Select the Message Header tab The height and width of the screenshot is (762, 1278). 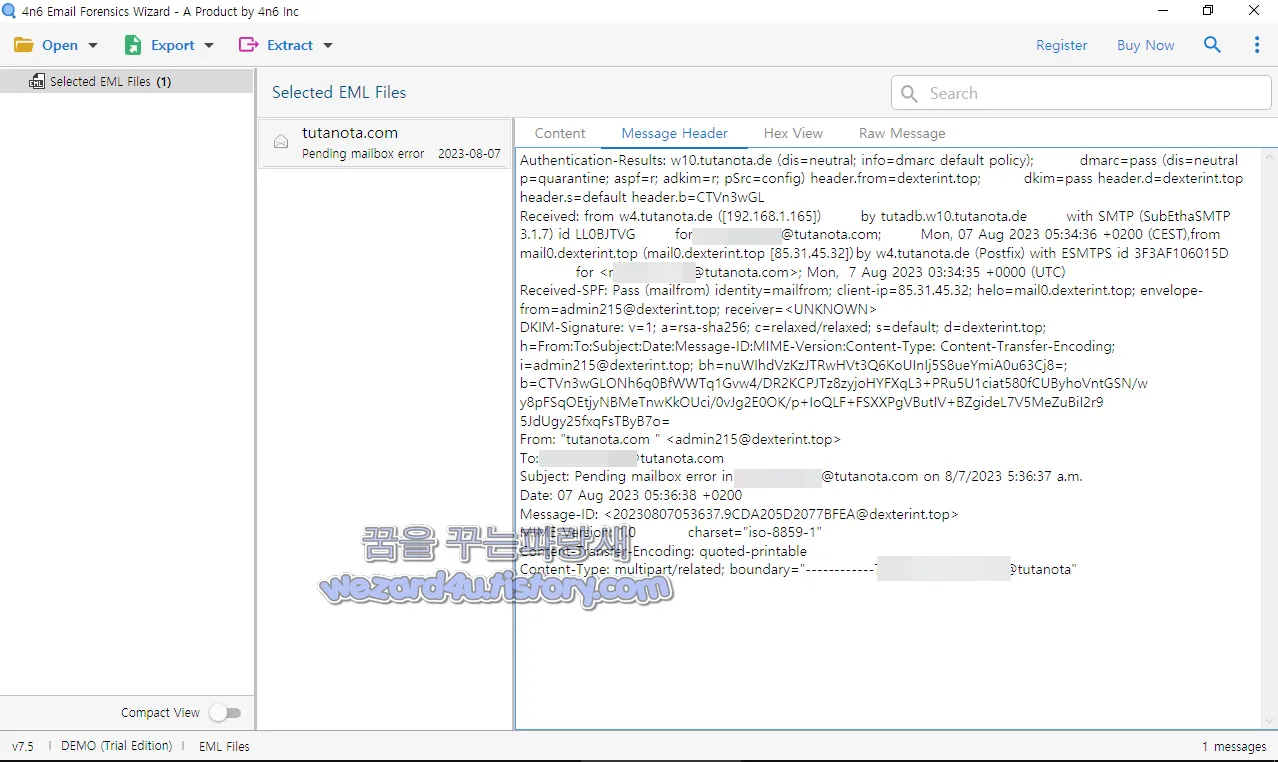click(674, 133)
